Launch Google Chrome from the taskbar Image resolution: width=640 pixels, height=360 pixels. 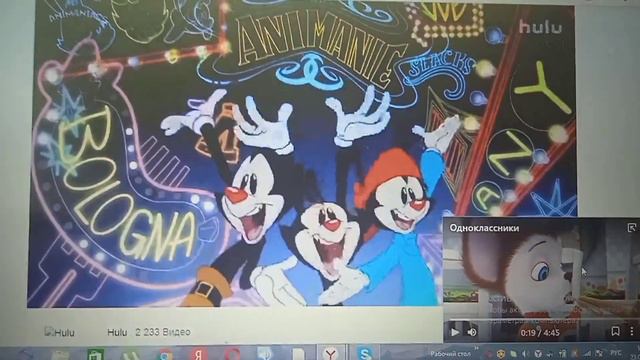(165, 354)
